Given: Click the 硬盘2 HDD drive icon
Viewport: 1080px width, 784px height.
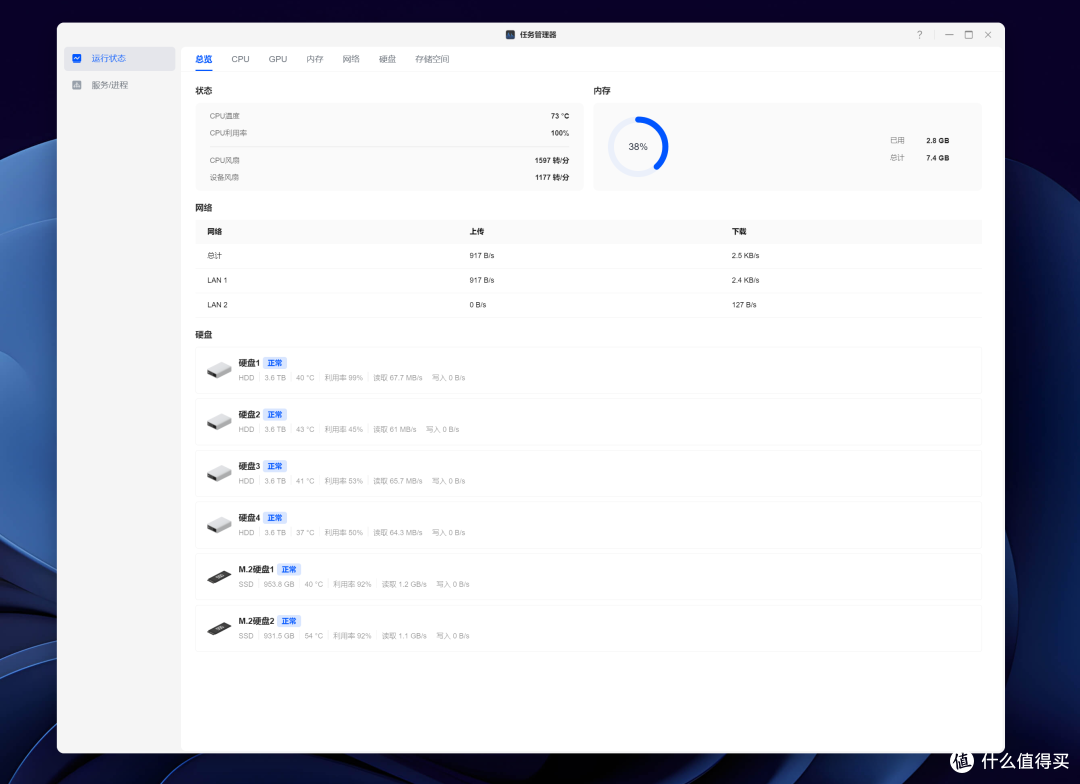Looking at the screenshot, I should click(219, 422).
